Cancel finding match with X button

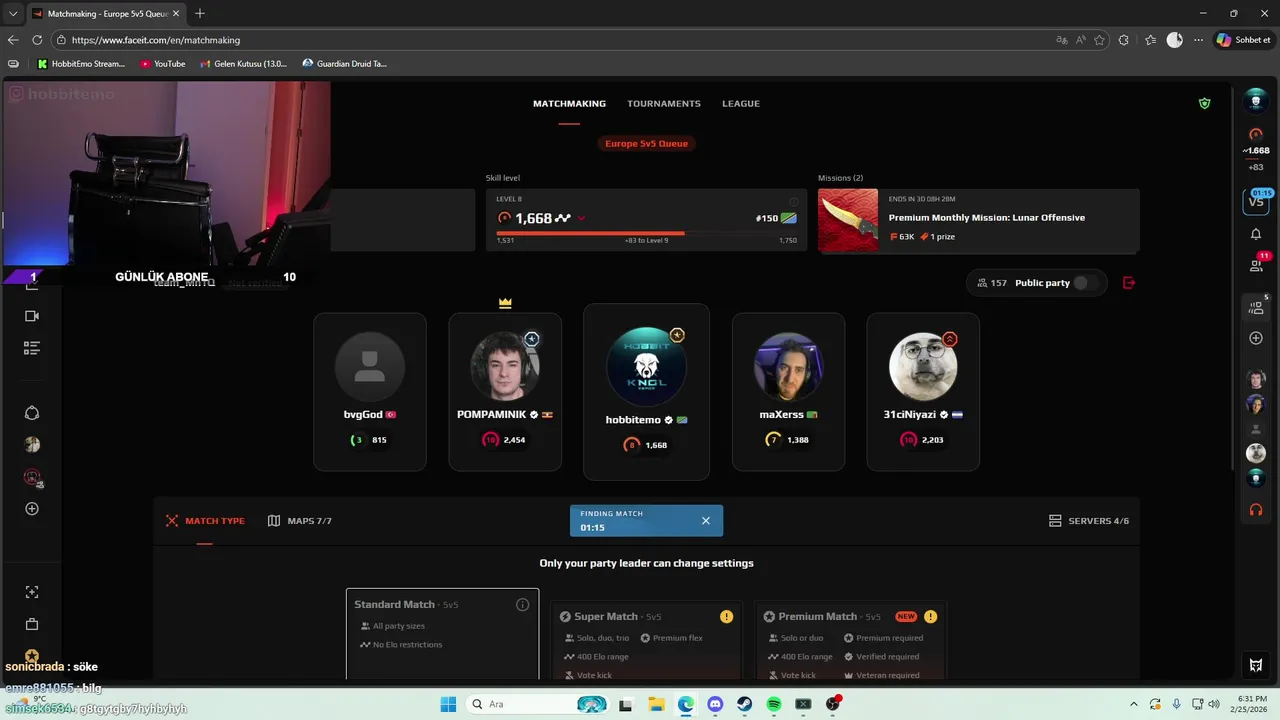(x=705, y=521)
